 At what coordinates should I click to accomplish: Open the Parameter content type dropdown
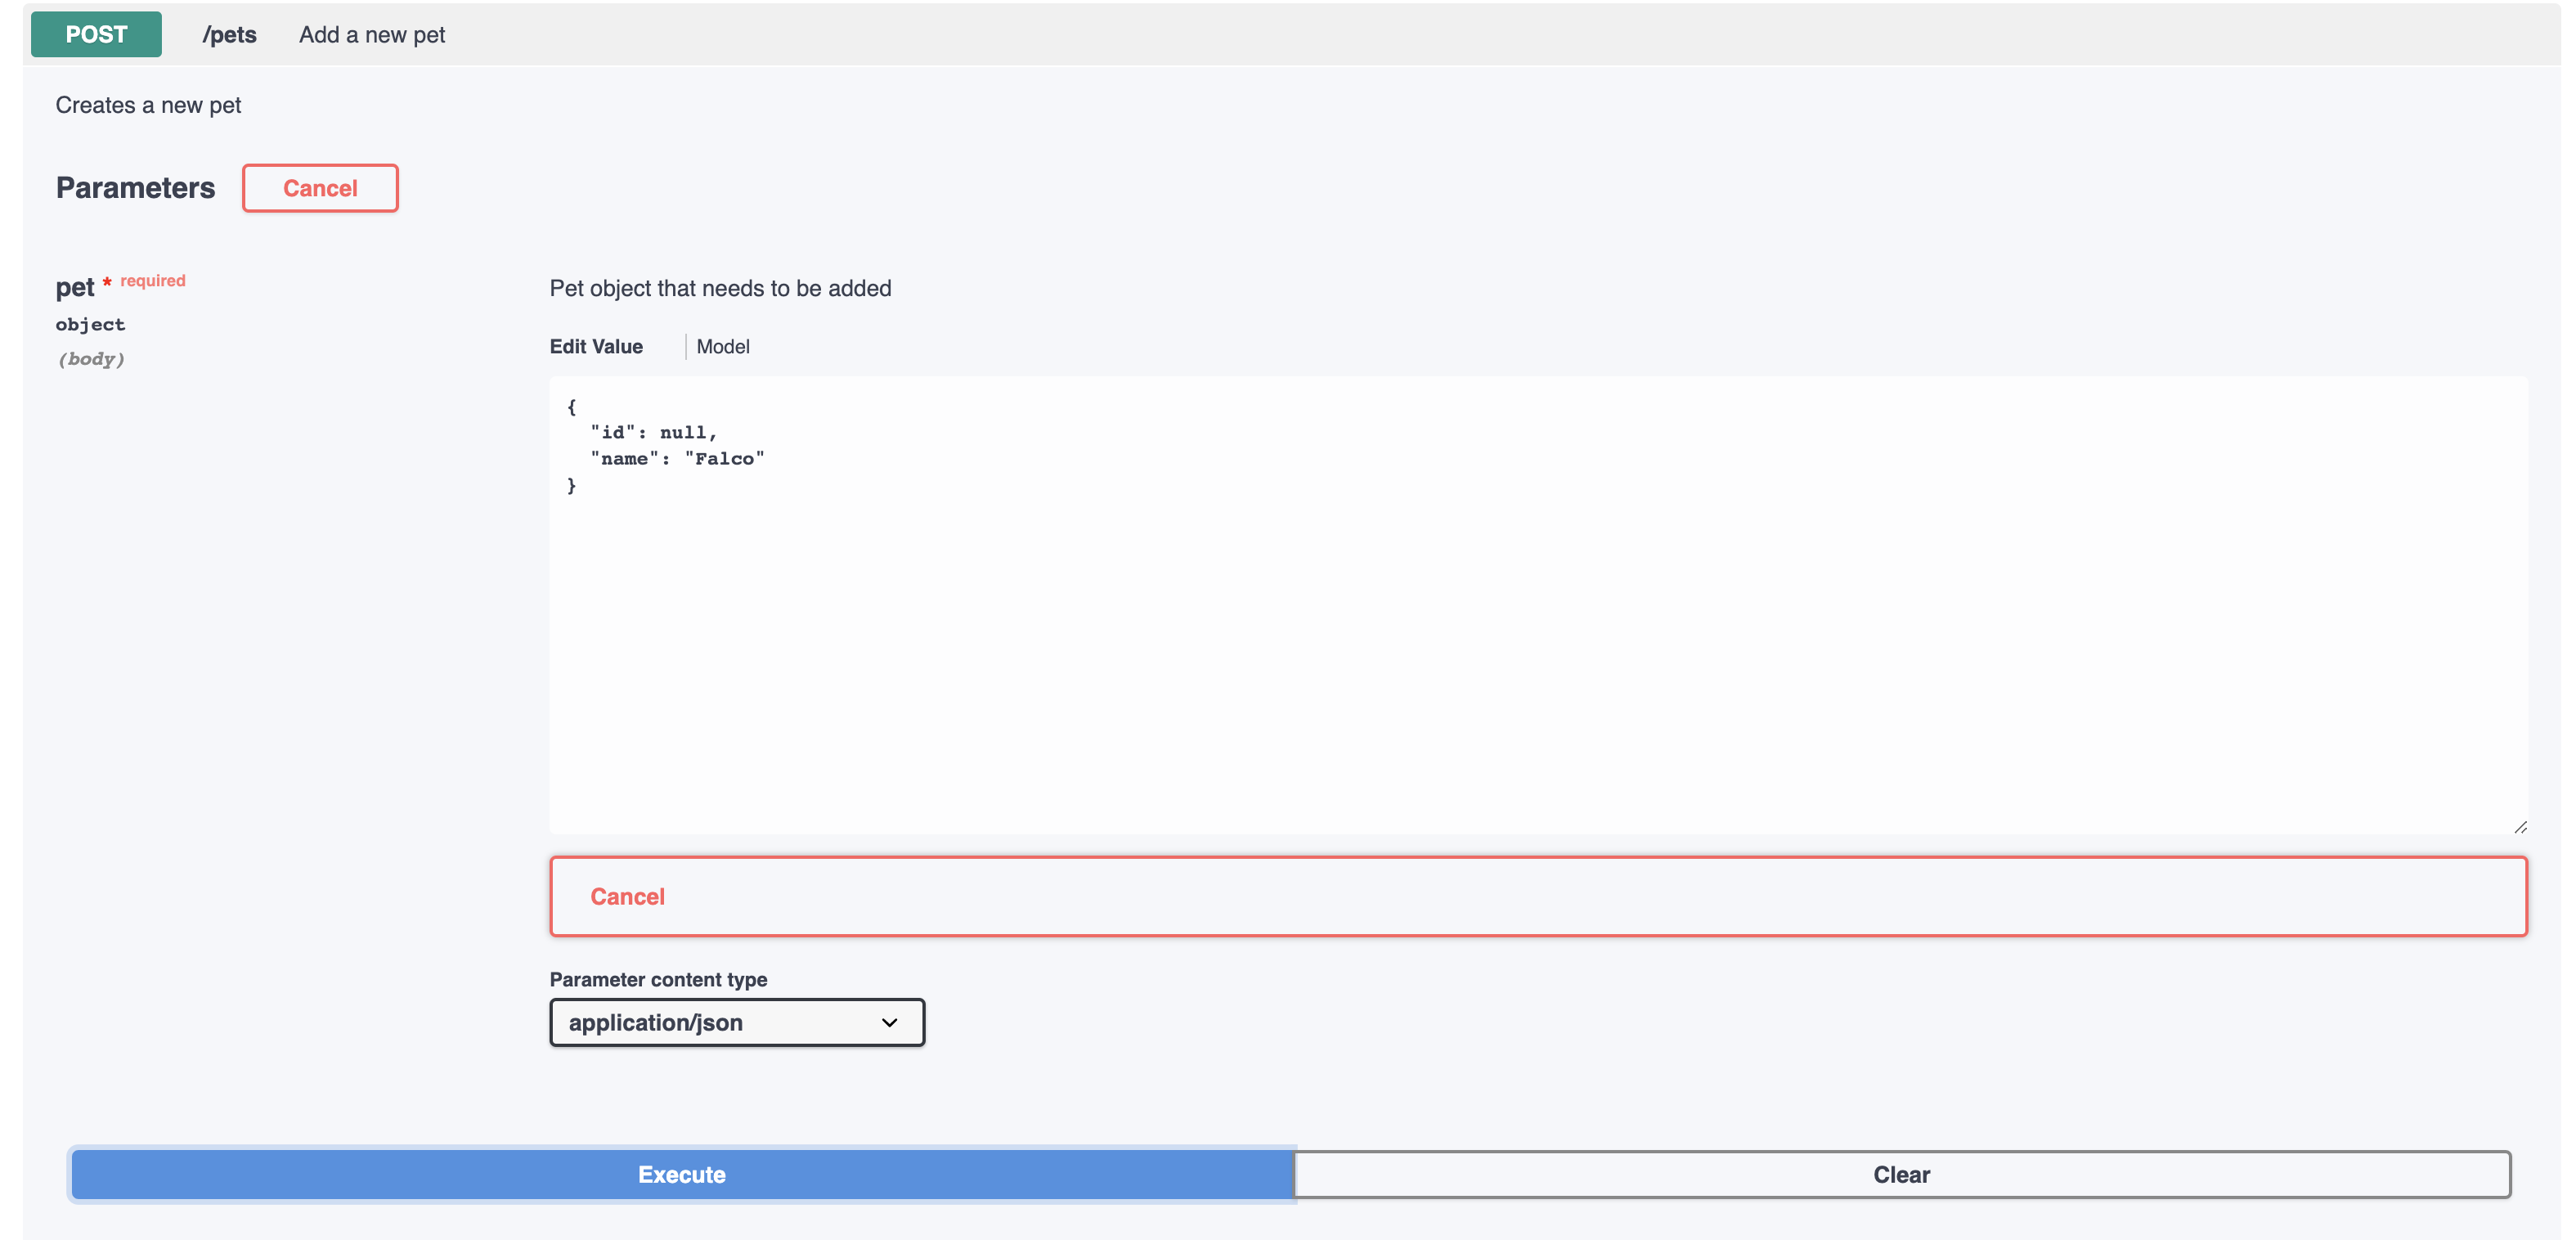tap(736, 1022)
